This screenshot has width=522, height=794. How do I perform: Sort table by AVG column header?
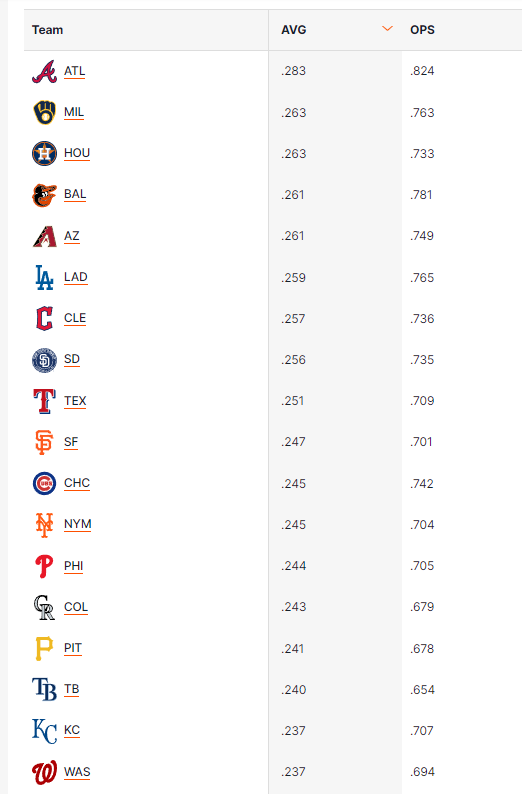(294, 30)
